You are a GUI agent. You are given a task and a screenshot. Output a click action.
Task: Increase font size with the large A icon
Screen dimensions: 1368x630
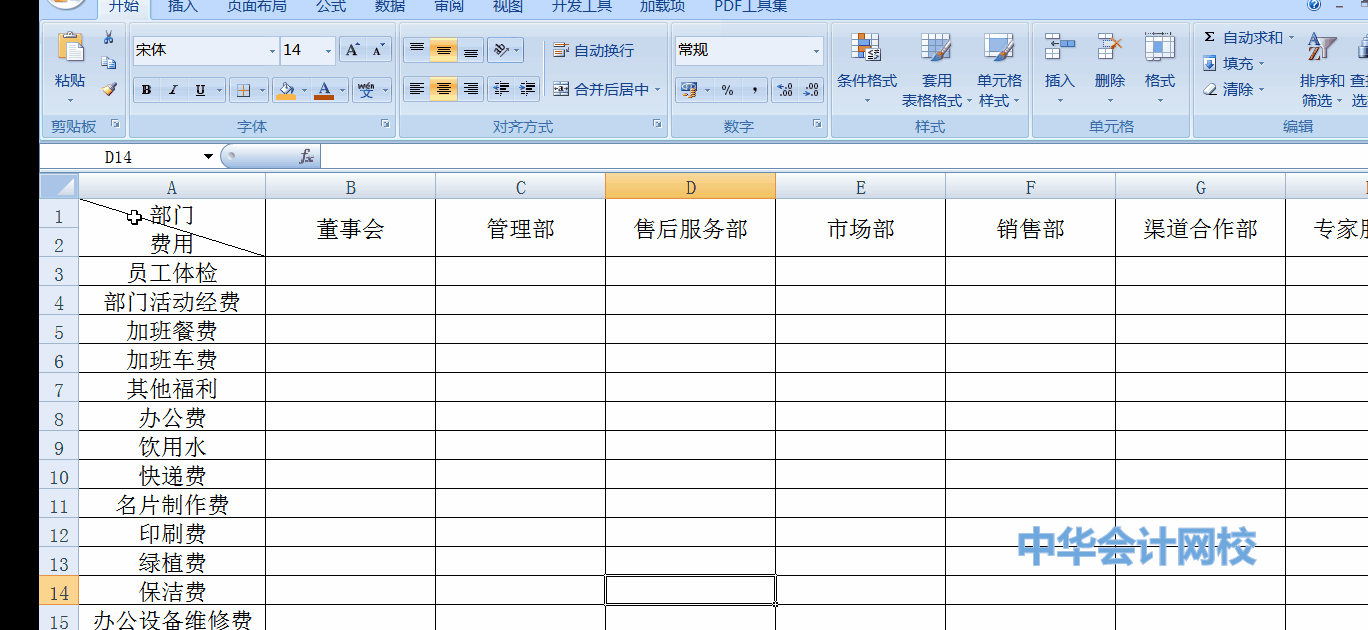353,50
